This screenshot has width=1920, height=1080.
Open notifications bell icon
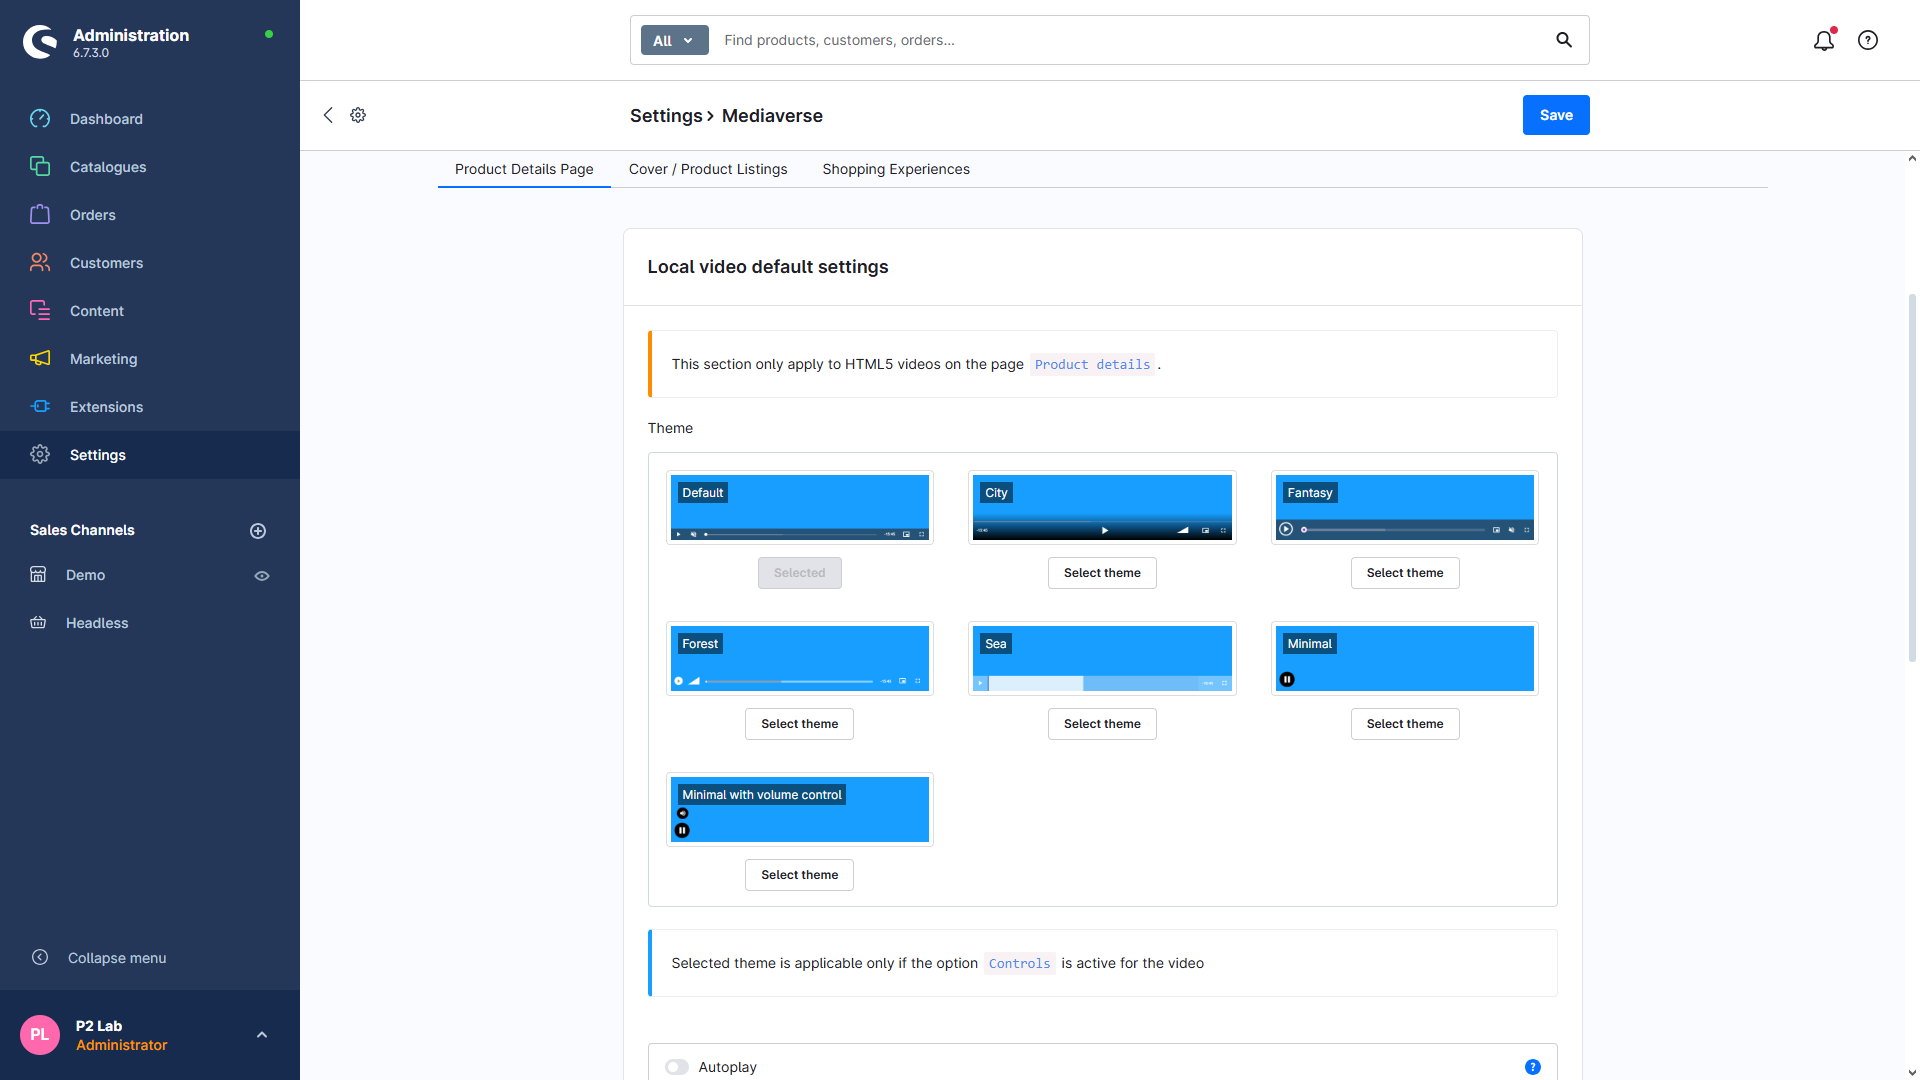[1824, 40]
